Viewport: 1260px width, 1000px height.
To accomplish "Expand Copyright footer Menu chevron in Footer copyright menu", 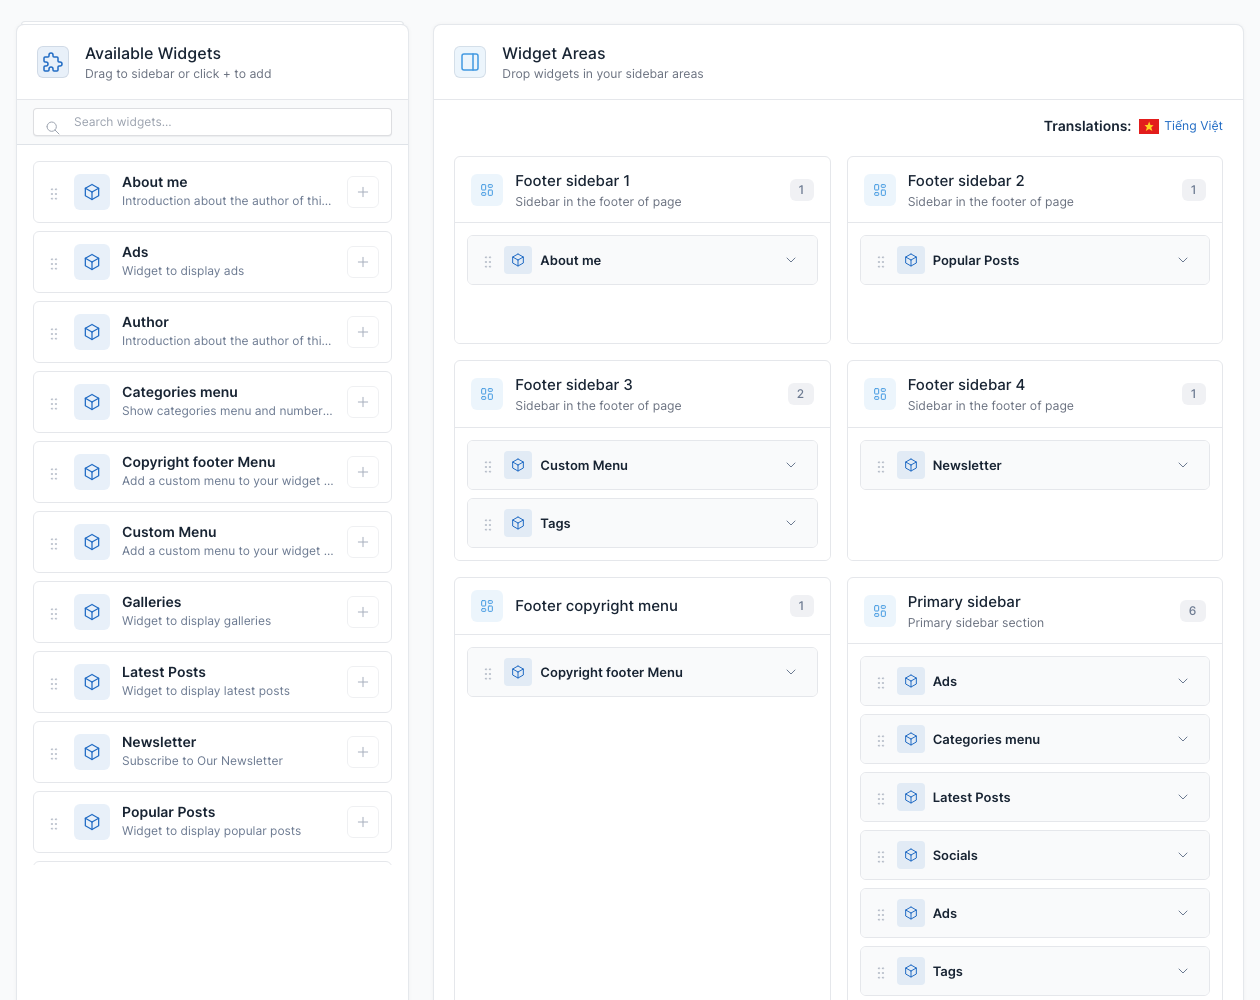I will 791,672.
